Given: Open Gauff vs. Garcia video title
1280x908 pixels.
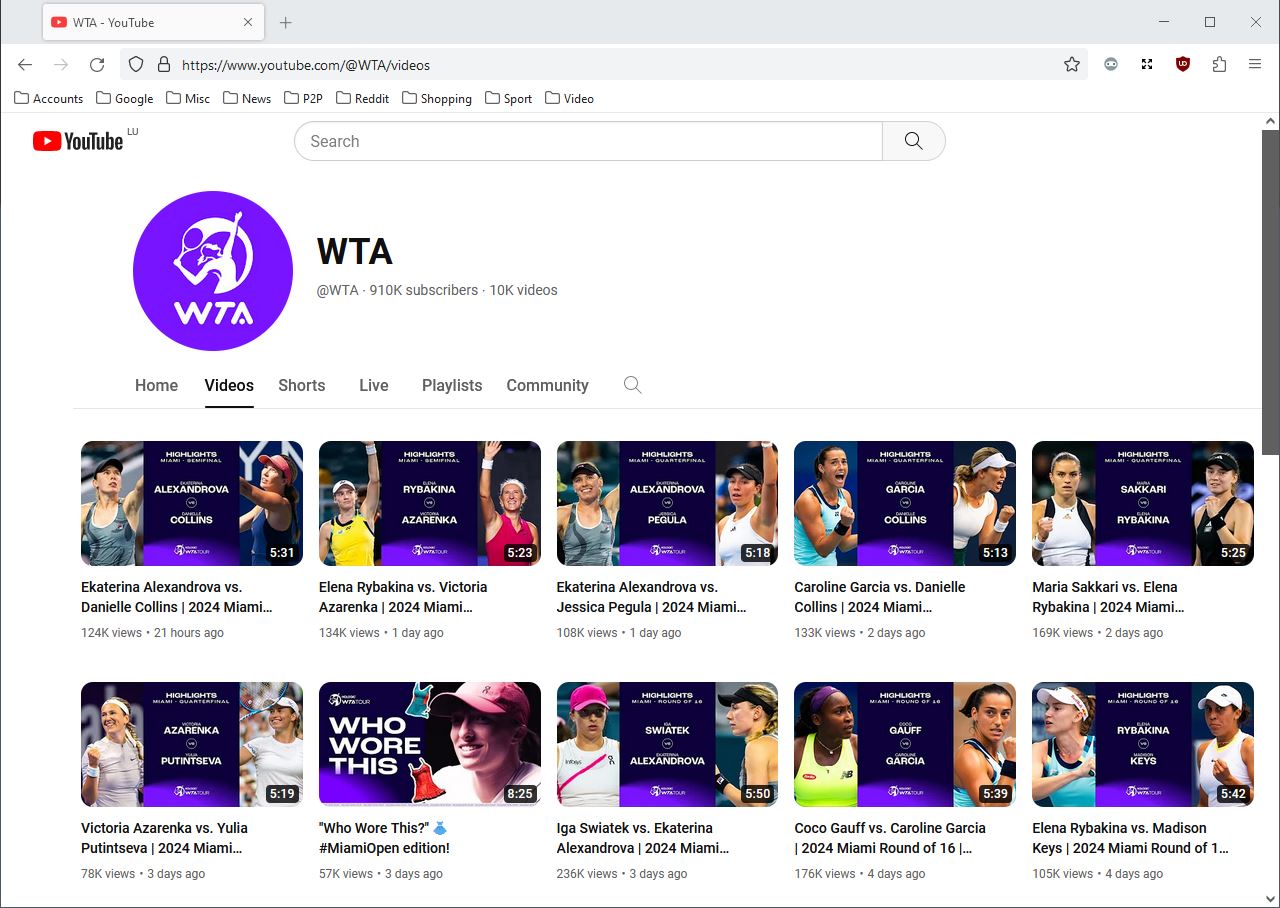Looking at the screenshot, I should click(x=890, y=838).
